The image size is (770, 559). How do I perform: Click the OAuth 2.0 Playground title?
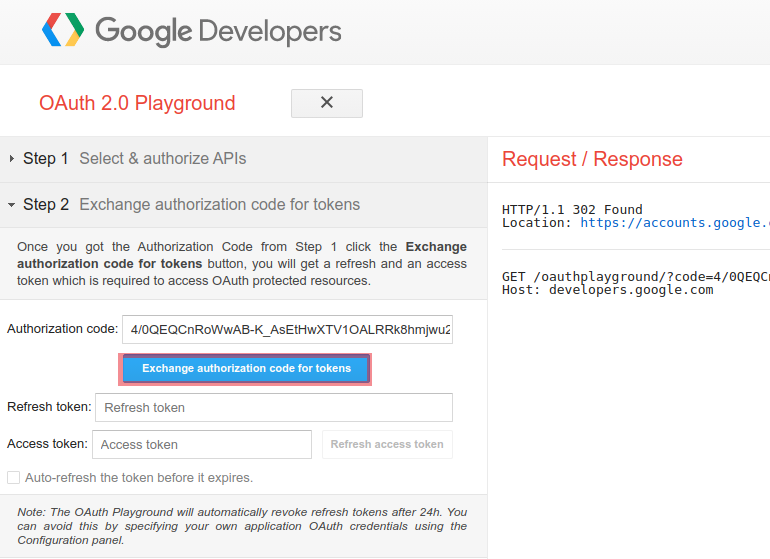pyautogui.click(x=137, y=103)
